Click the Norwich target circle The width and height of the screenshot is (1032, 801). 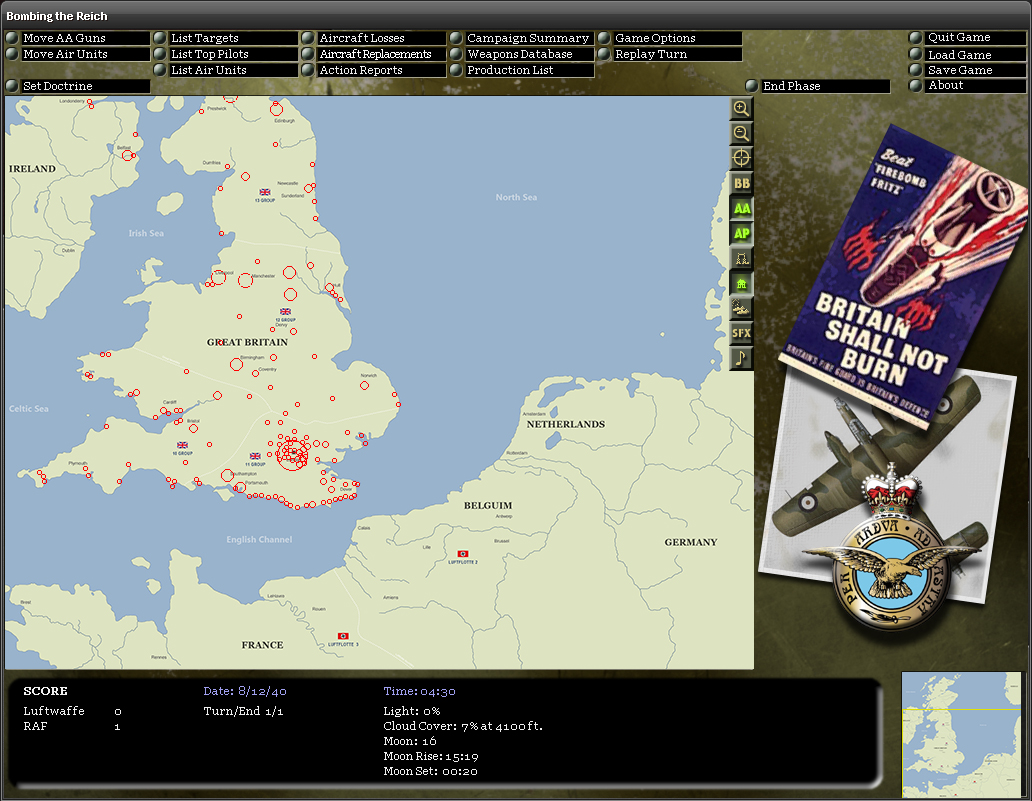coord(365,386)
